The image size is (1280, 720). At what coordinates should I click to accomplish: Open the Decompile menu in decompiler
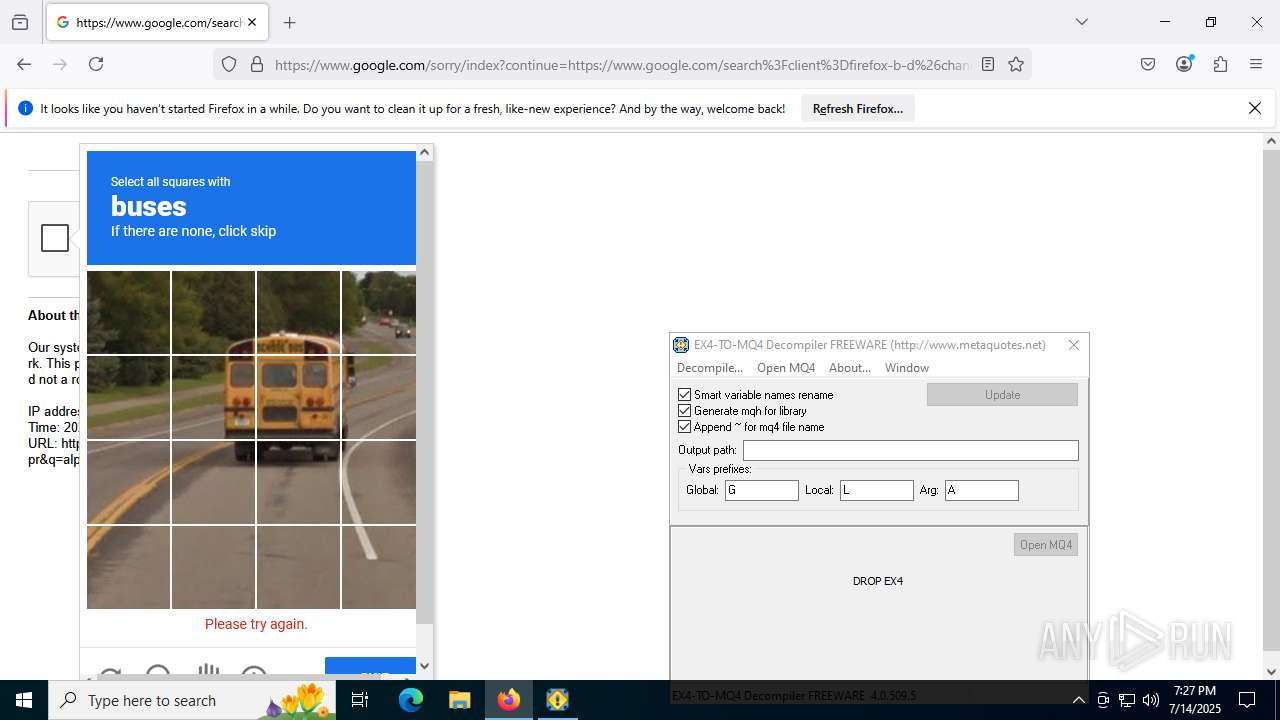(709, 368)
